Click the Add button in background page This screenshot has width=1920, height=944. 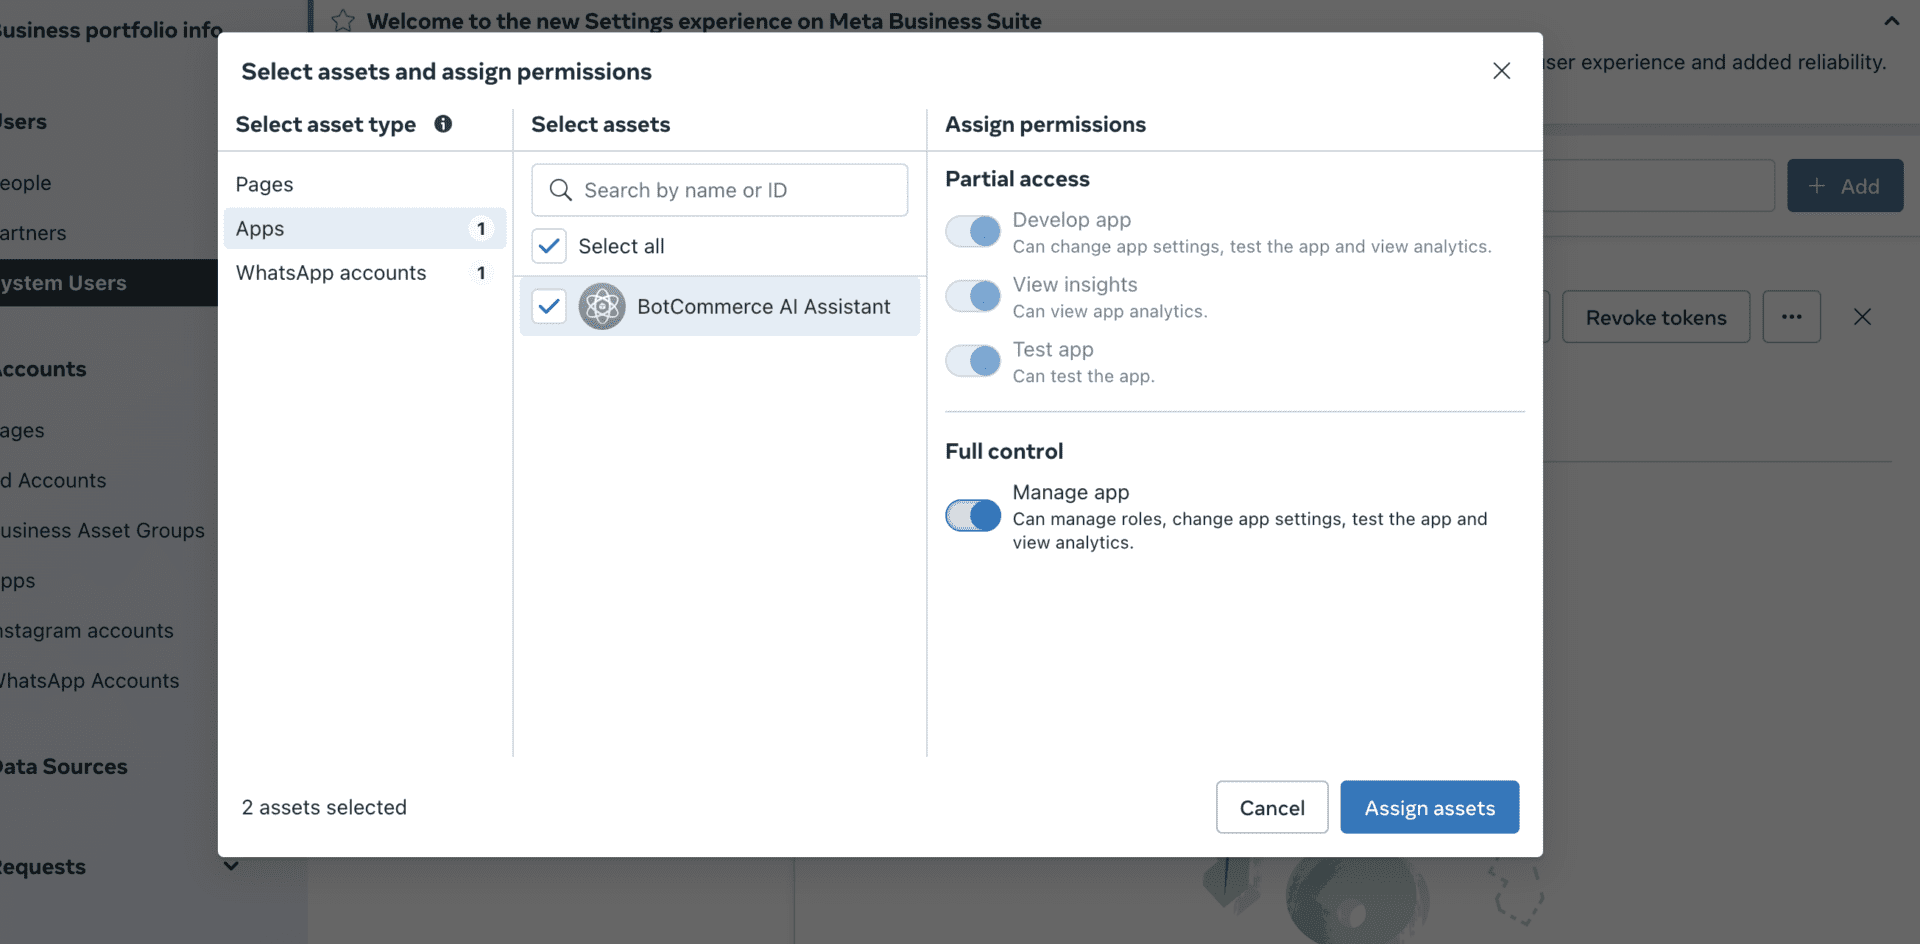(x=1845, y=186)
